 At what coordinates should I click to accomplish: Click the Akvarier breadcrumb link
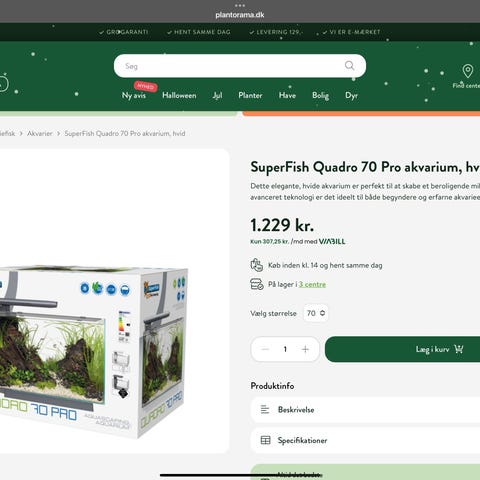(40, 133)
